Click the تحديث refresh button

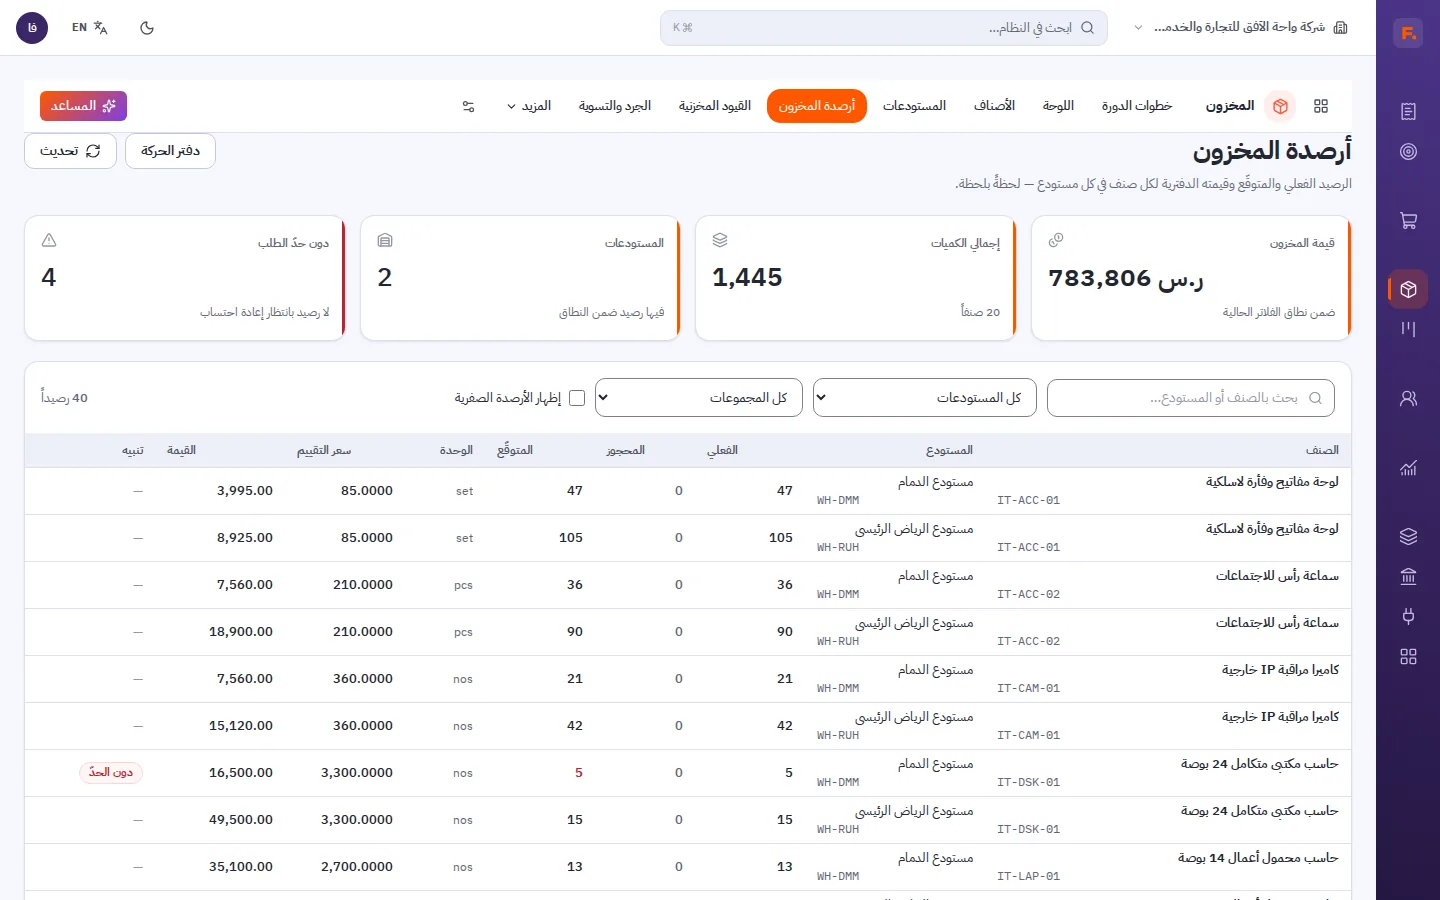point(70,151)
